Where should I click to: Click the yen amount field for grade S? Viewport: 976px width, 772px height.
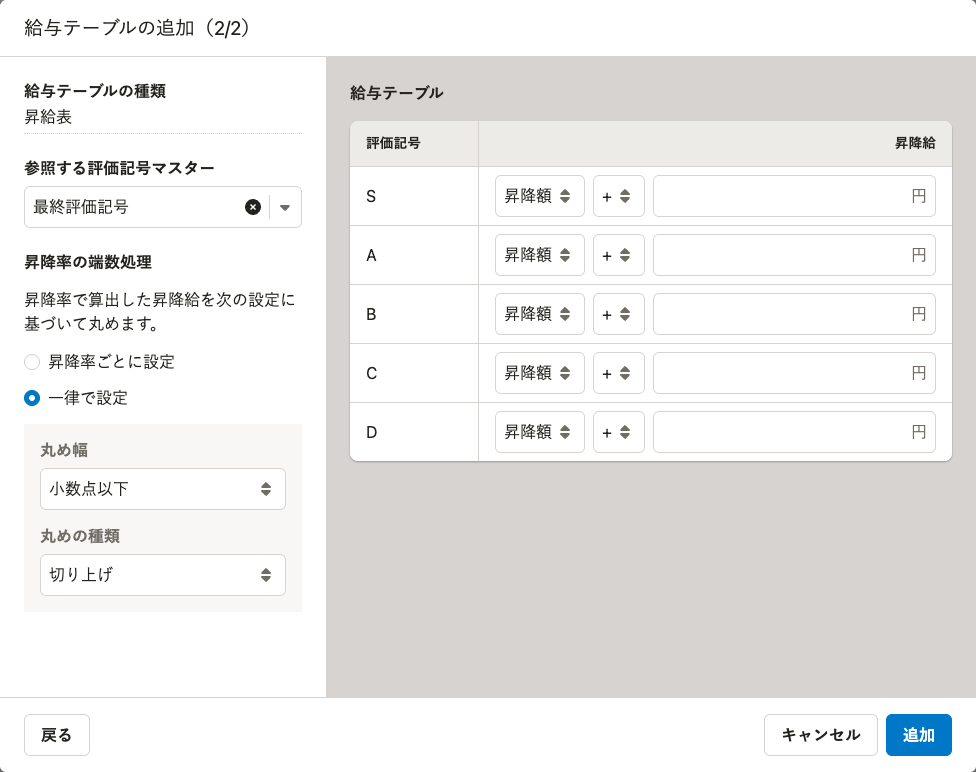[x=782, y=196]
